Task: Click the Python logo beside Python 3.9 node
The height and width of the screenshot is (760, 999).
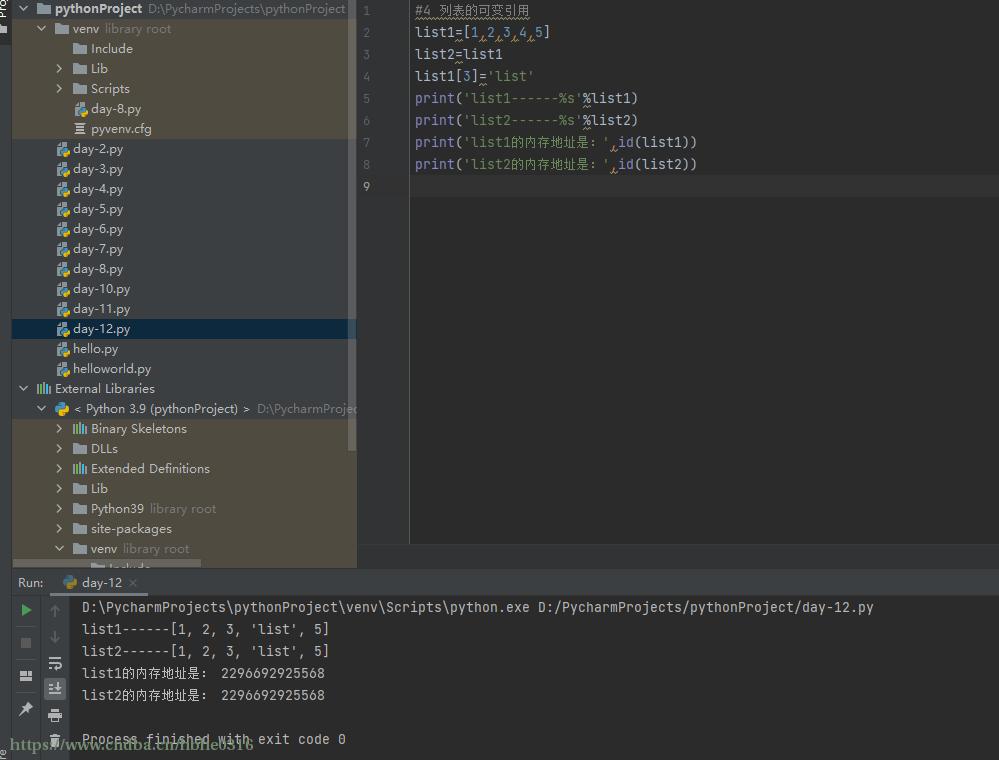Action: pos(62,408)
